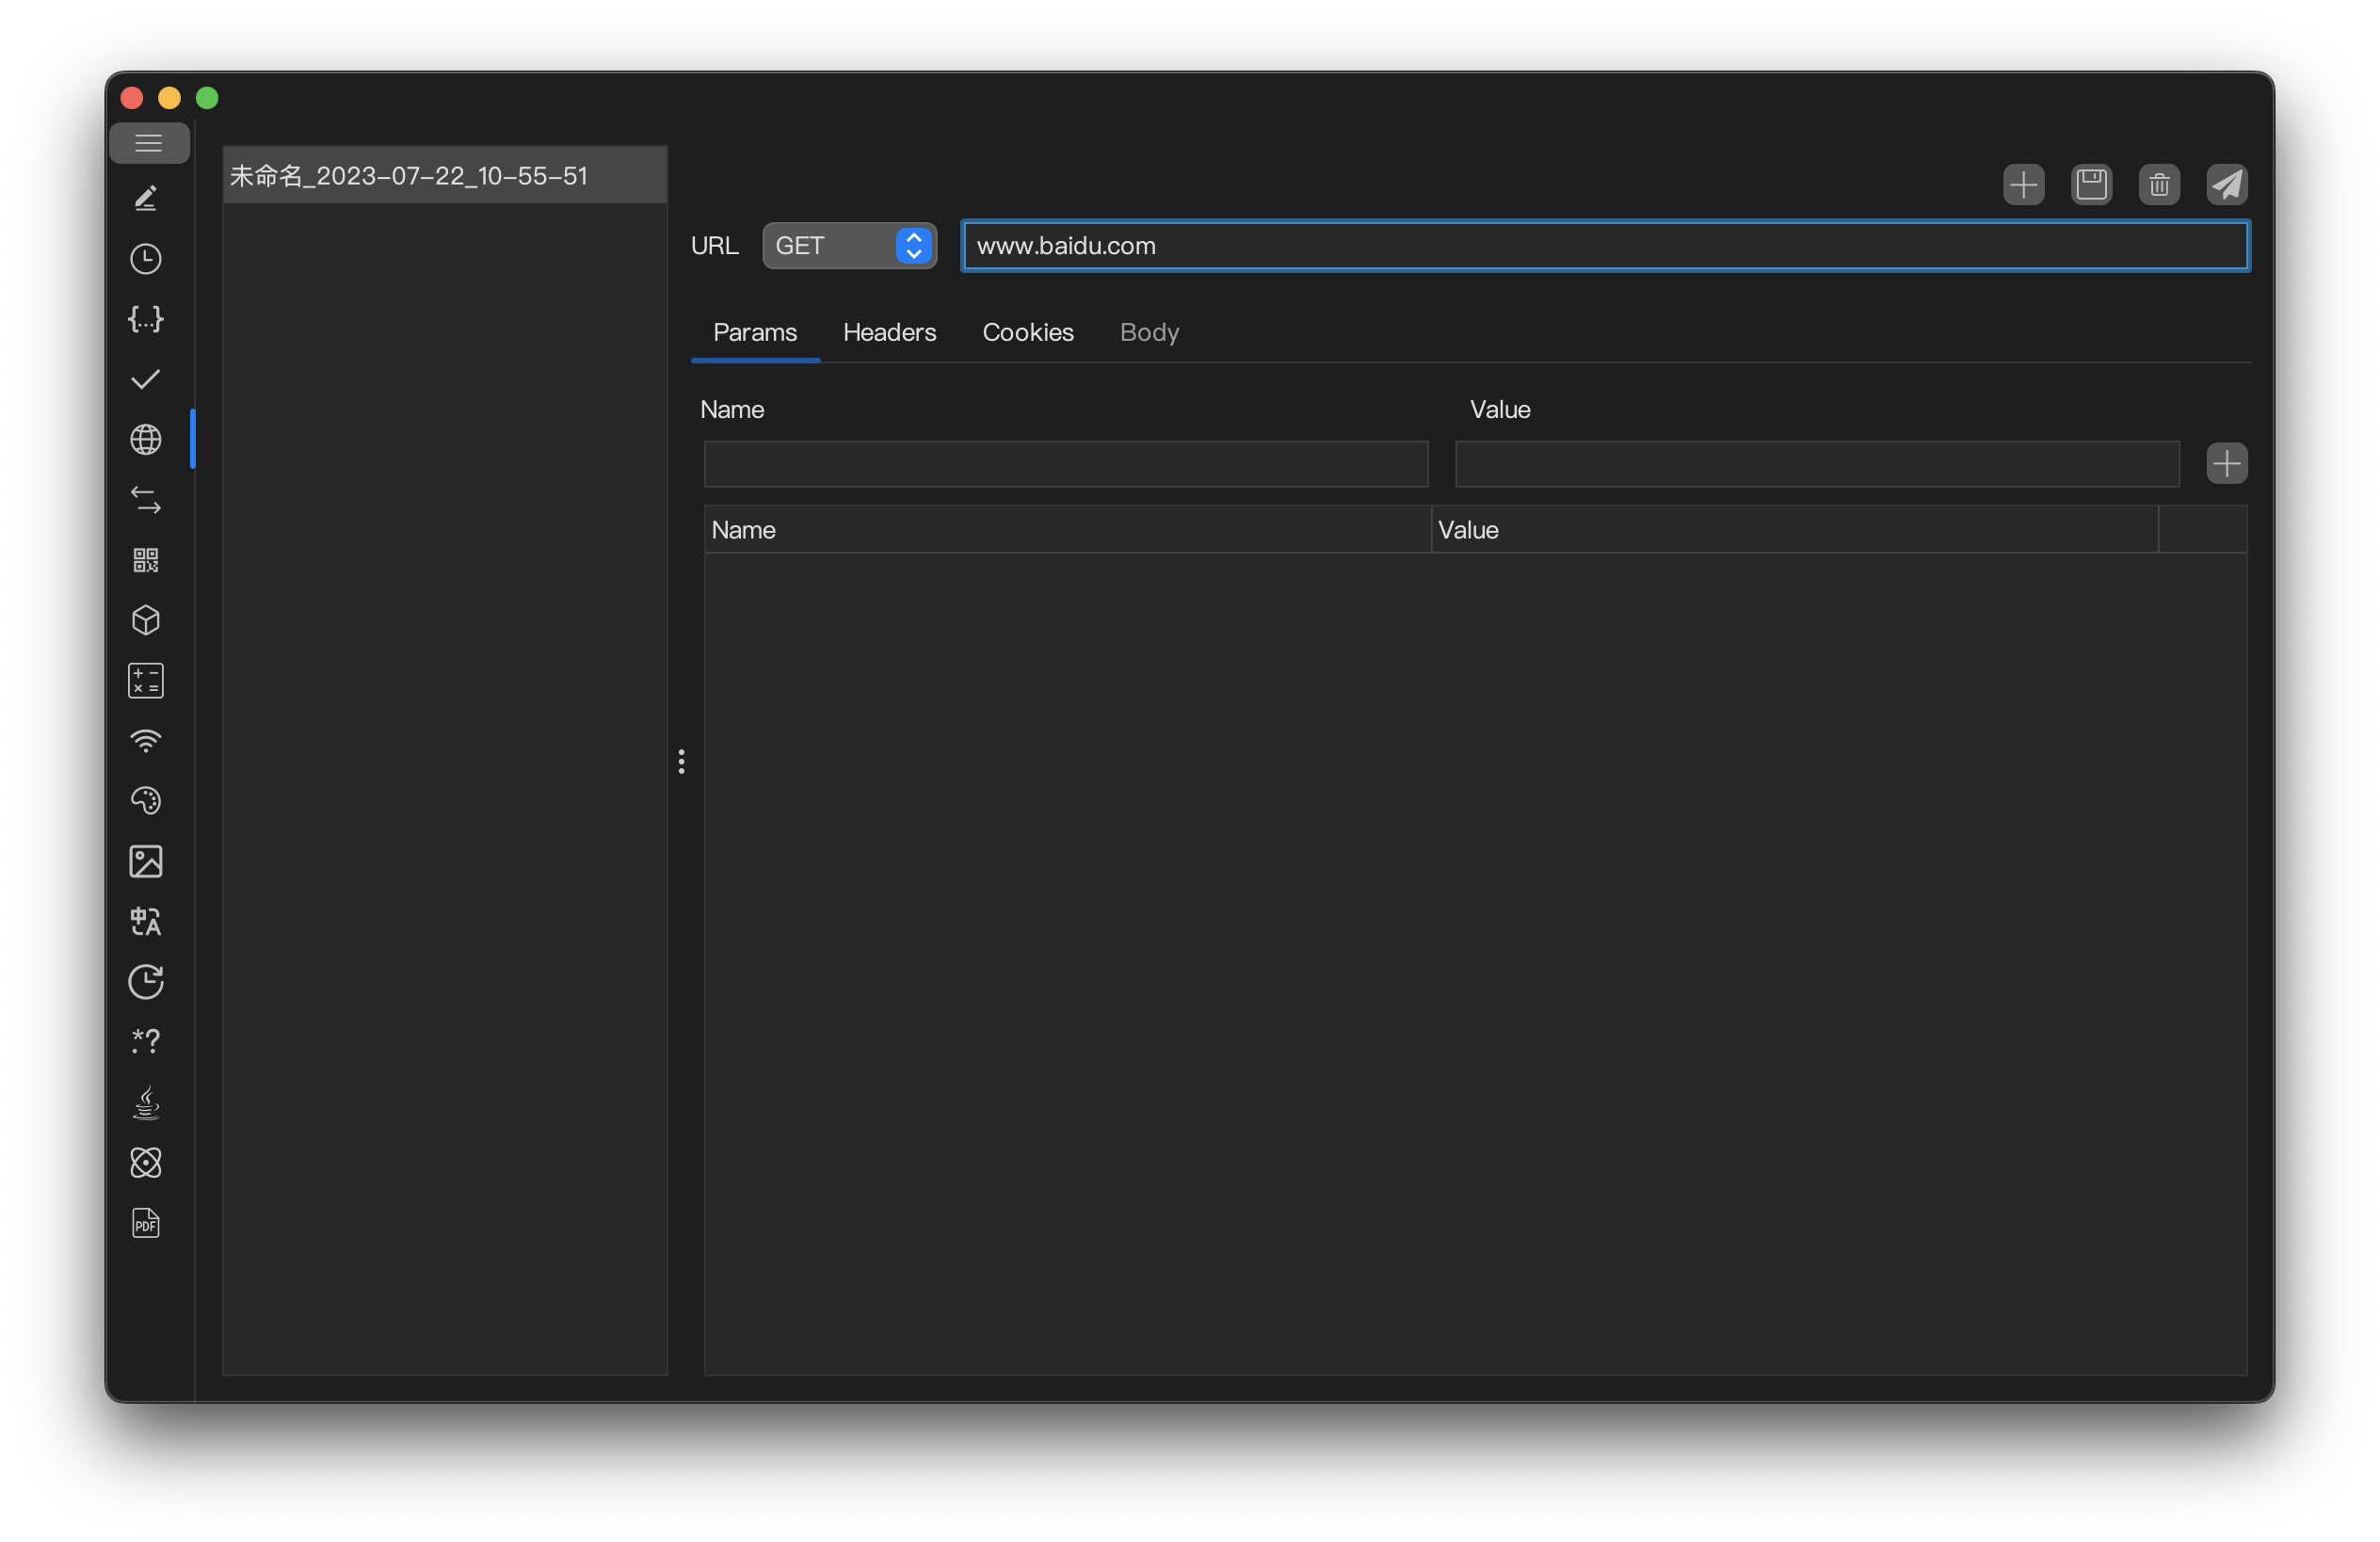The width and height of the screenshot is (2380, 1542).
Task: Open the GET method dropdown
Action: click(849, 246)
